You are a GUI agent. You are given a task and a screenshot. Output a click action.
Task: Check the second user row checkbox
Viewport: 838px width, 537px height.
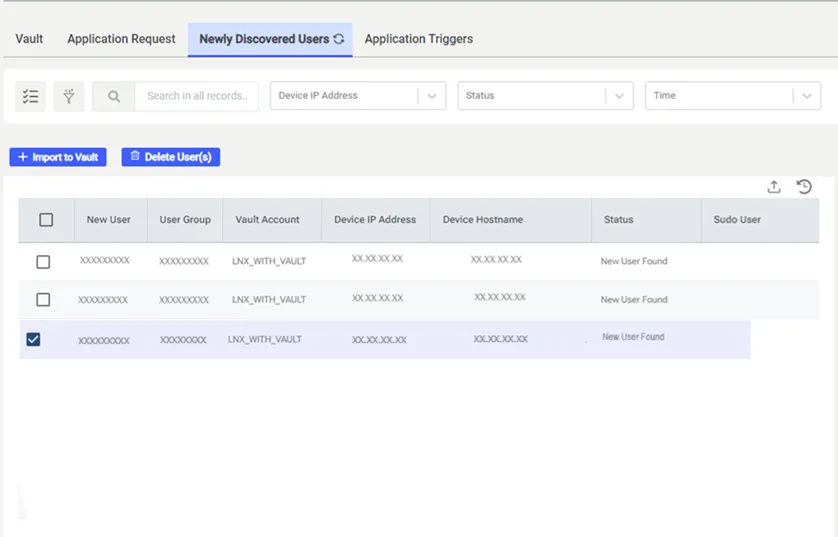tap(43, 300)
